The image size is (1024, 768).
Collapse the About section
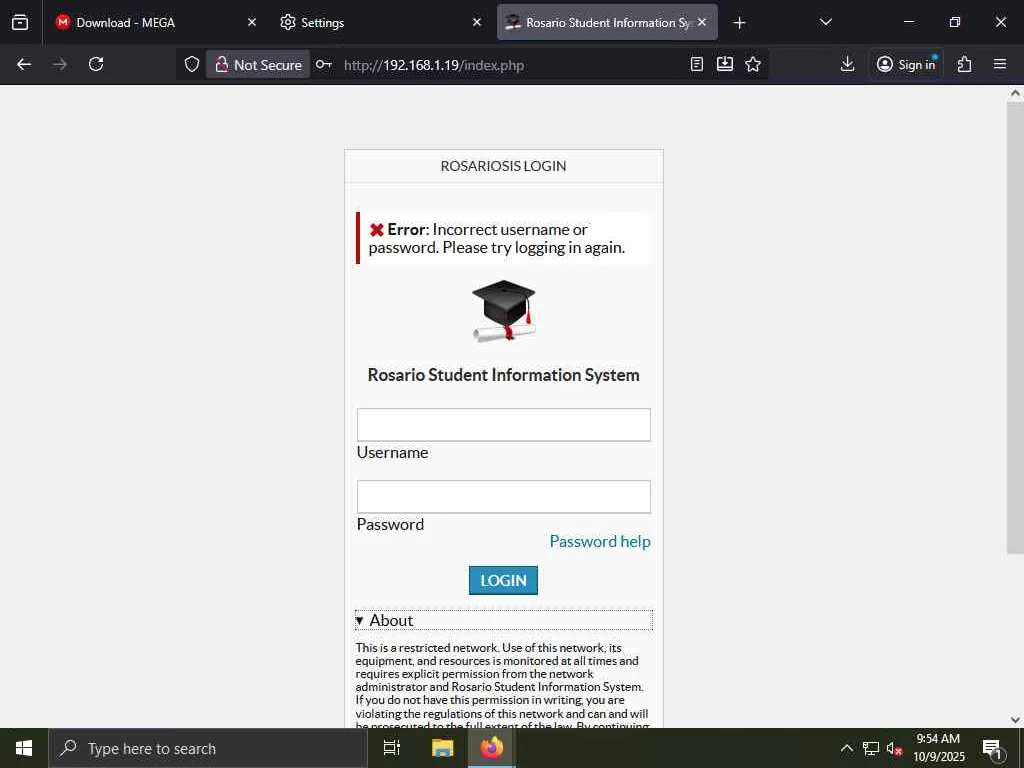pyautogui.click(x=504, y=620)
